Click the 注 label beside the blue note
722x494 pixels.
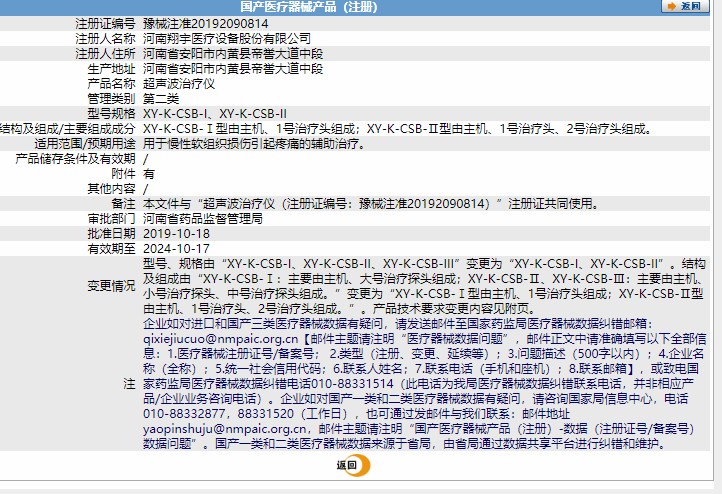coord(129,384)
